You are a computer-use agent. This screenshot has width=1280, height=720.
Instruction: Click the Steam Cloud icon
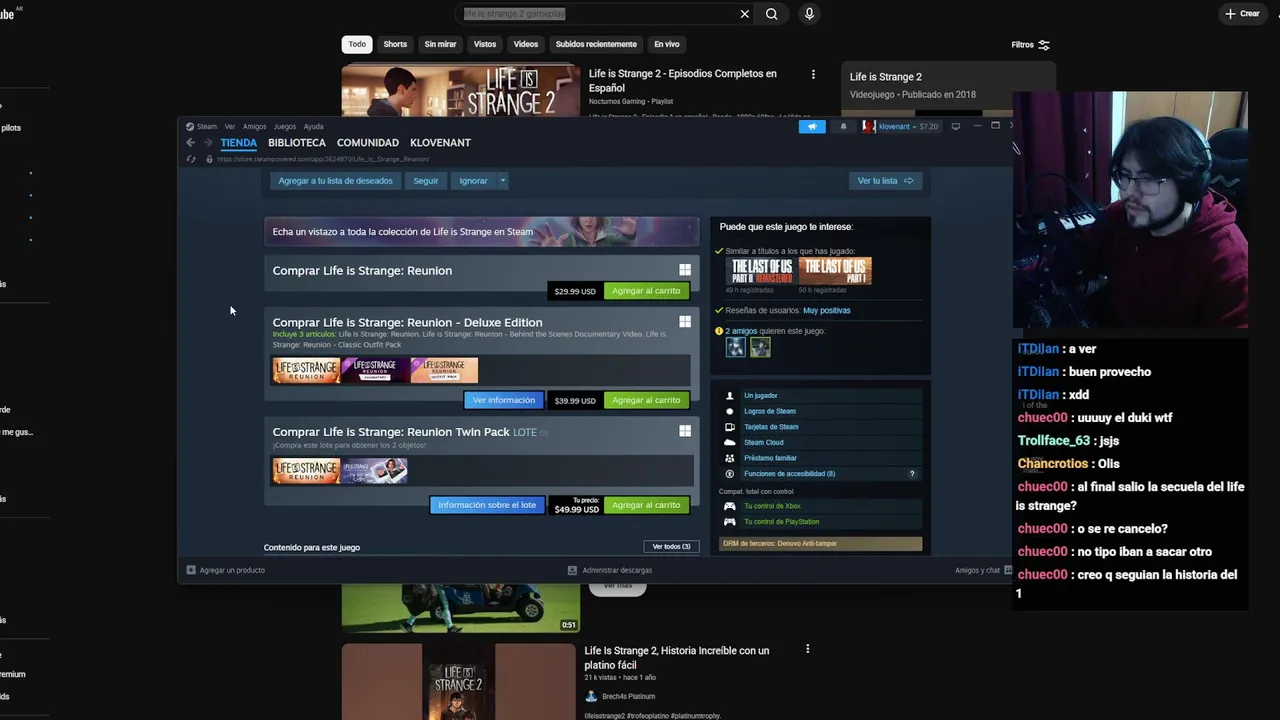(730, 442)
